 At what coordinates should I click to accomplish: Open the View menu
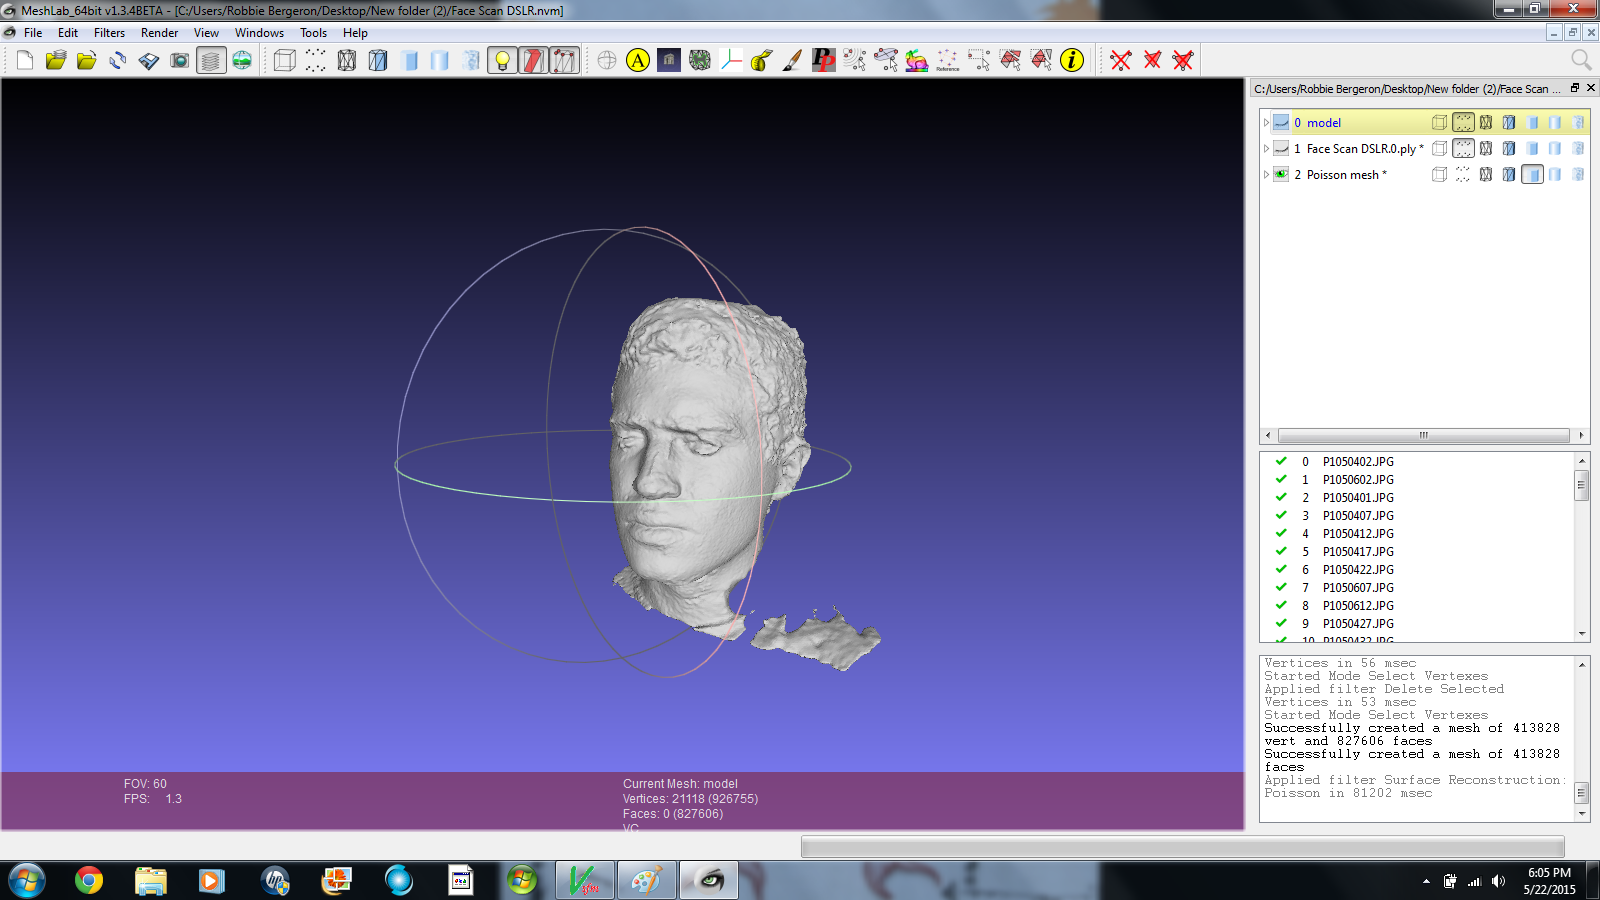click(206, 33)
